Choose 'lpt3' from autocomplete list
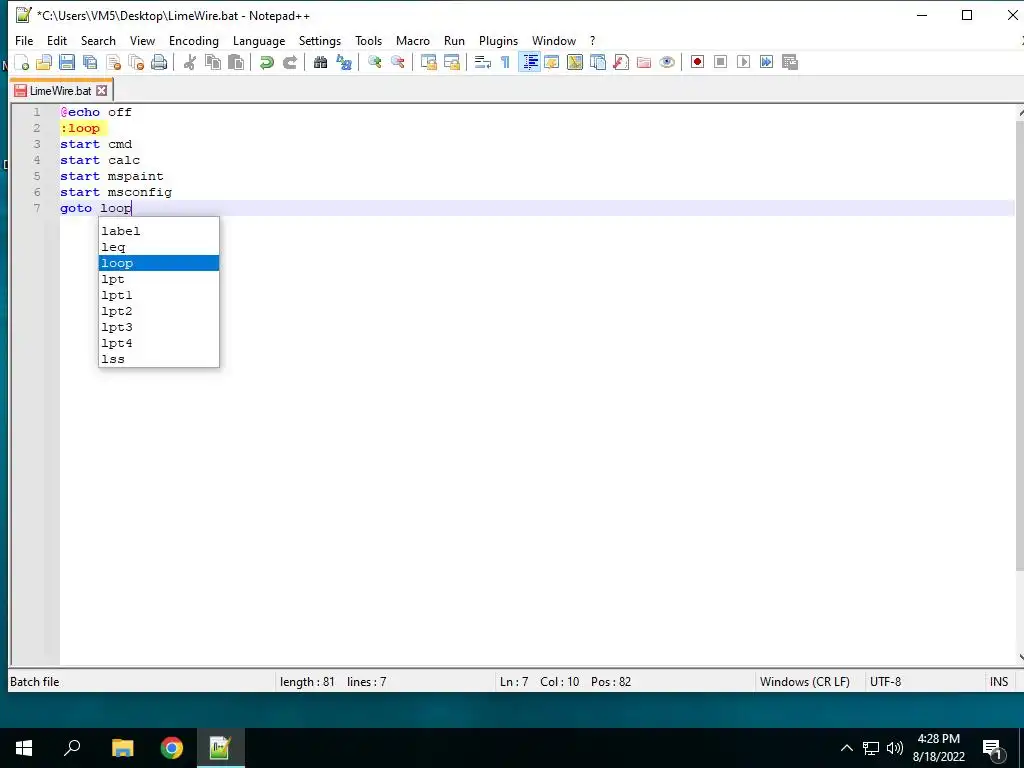 click(159, 327)
